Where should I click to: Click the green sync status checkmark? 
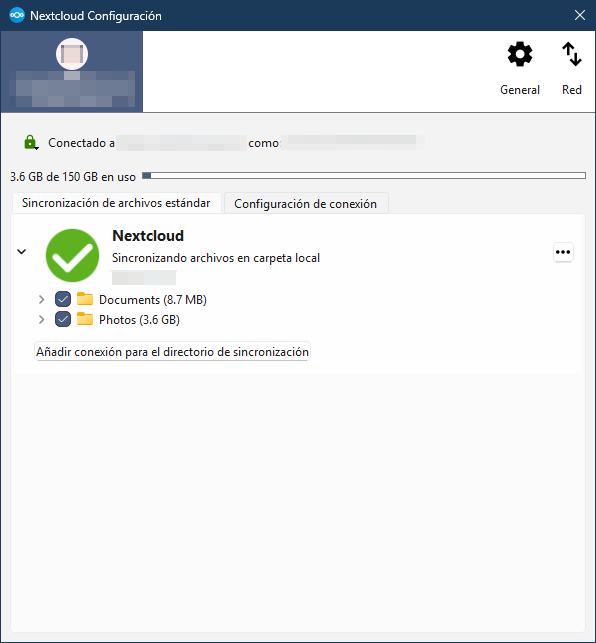[73, 255]
